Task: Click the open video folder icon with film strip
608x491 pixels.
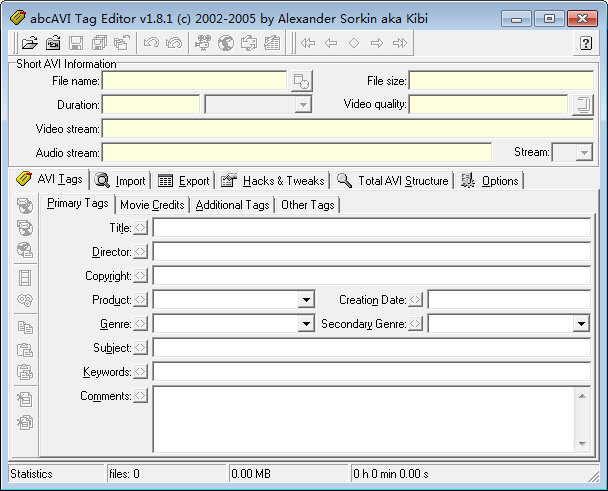Action: point(53,43)
